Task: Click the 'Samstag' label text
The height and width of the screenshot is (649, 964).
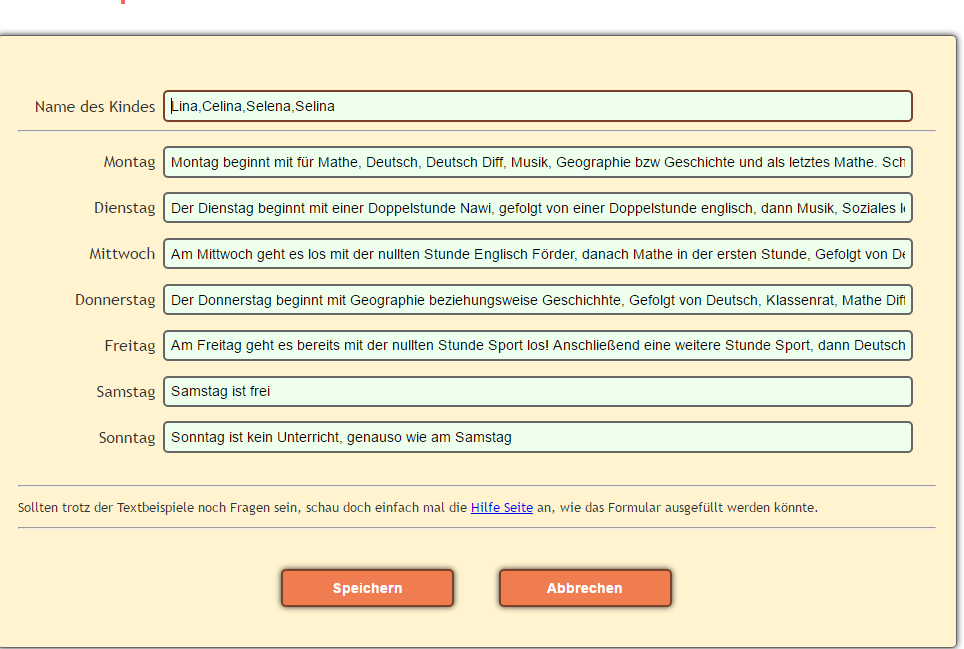Action: coord(126,392)
